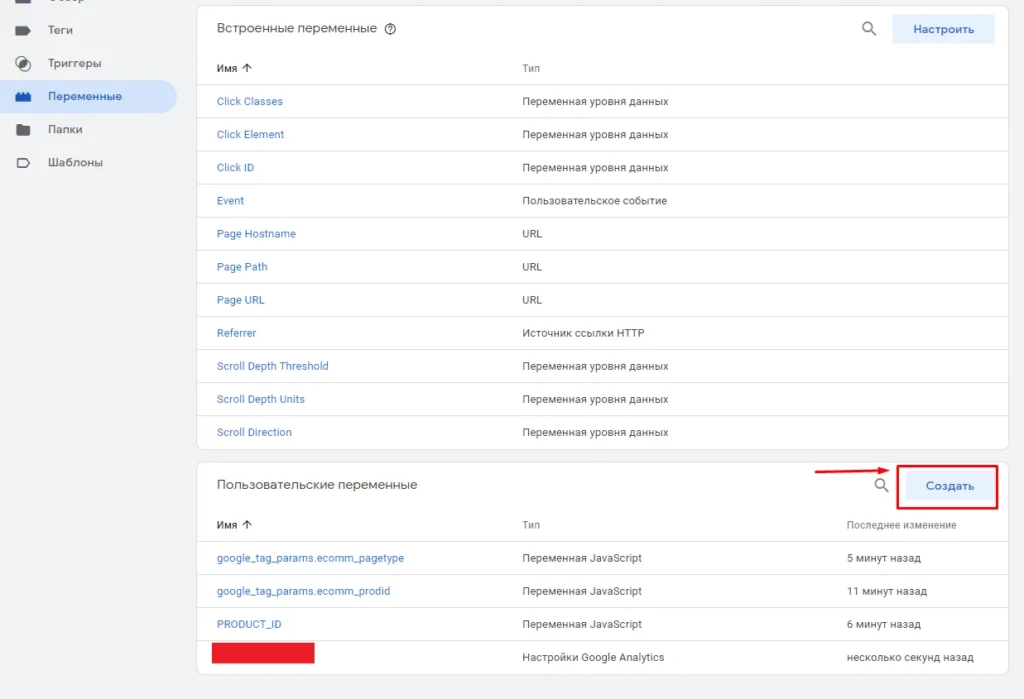
Task: Sort user variables by last modified column
Action: point(901,525)
